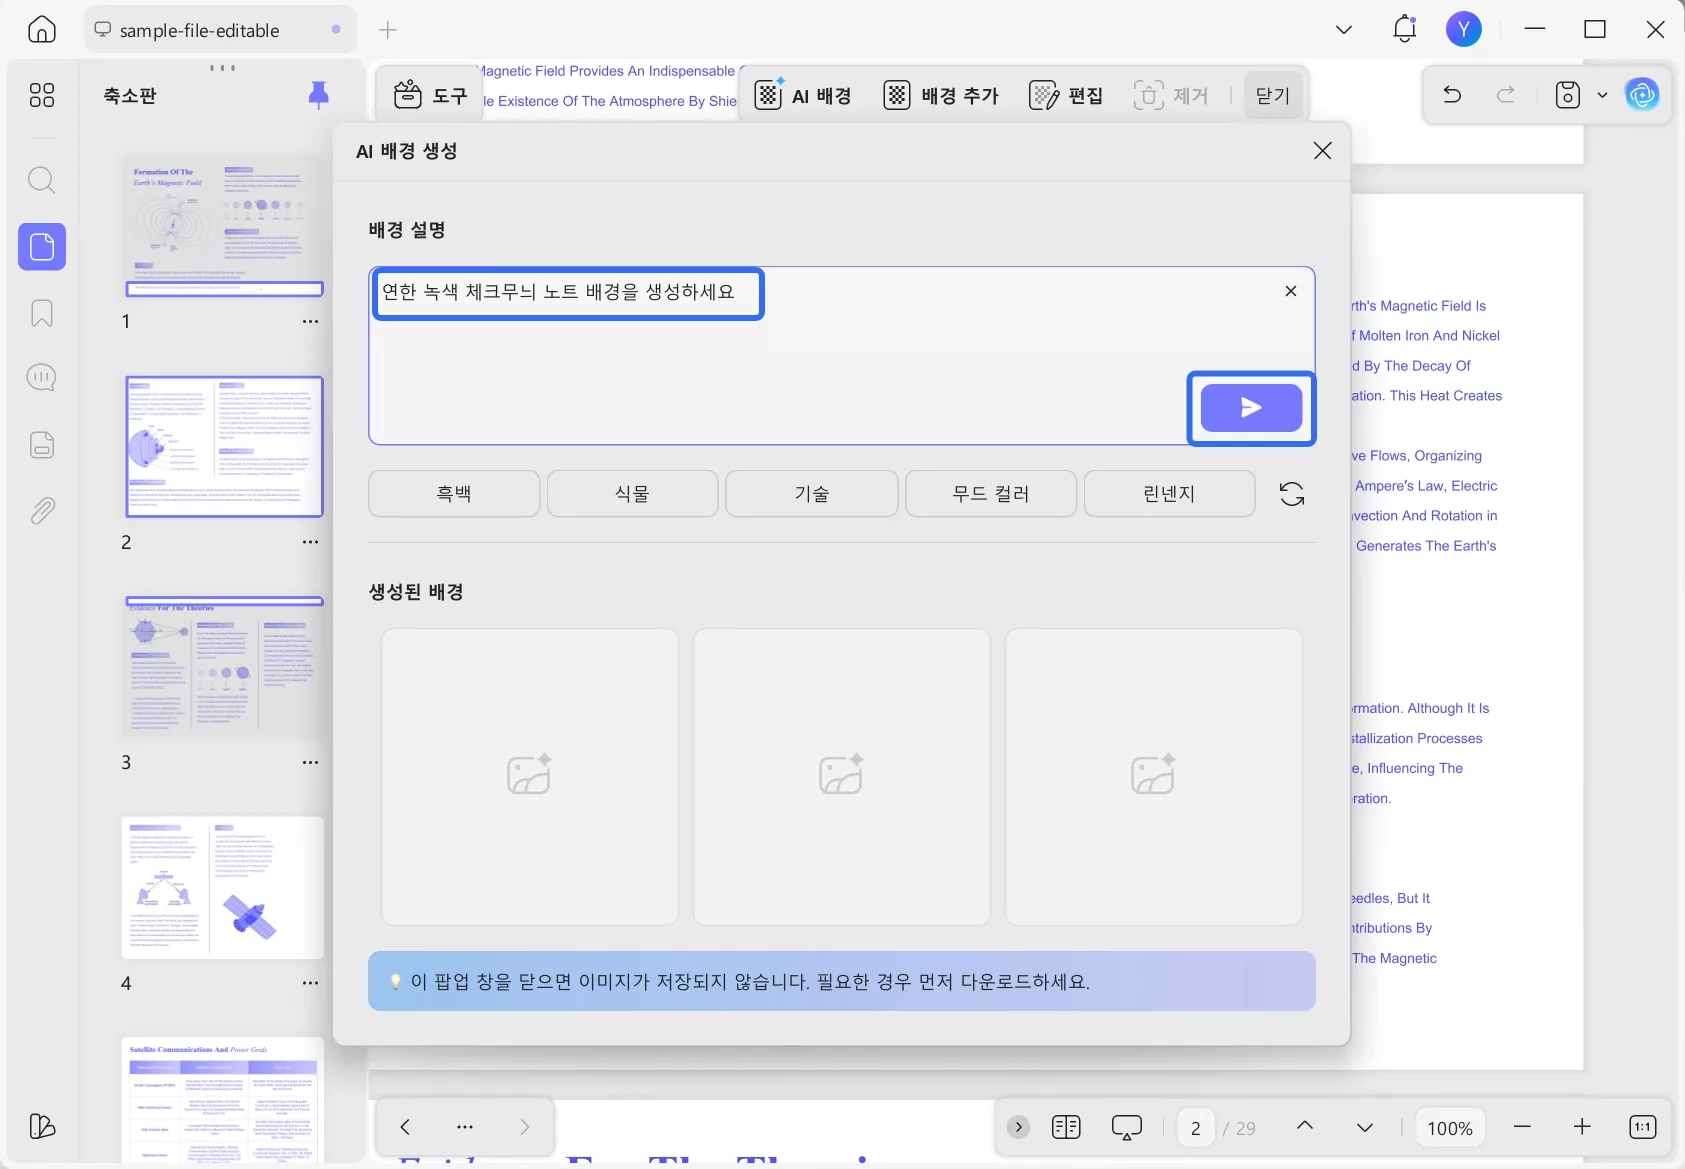The width and height of the screenshot is (1685, 1169).
Task: Open the annotations chat panel in sidebar
Action: [x=41, y=377]
